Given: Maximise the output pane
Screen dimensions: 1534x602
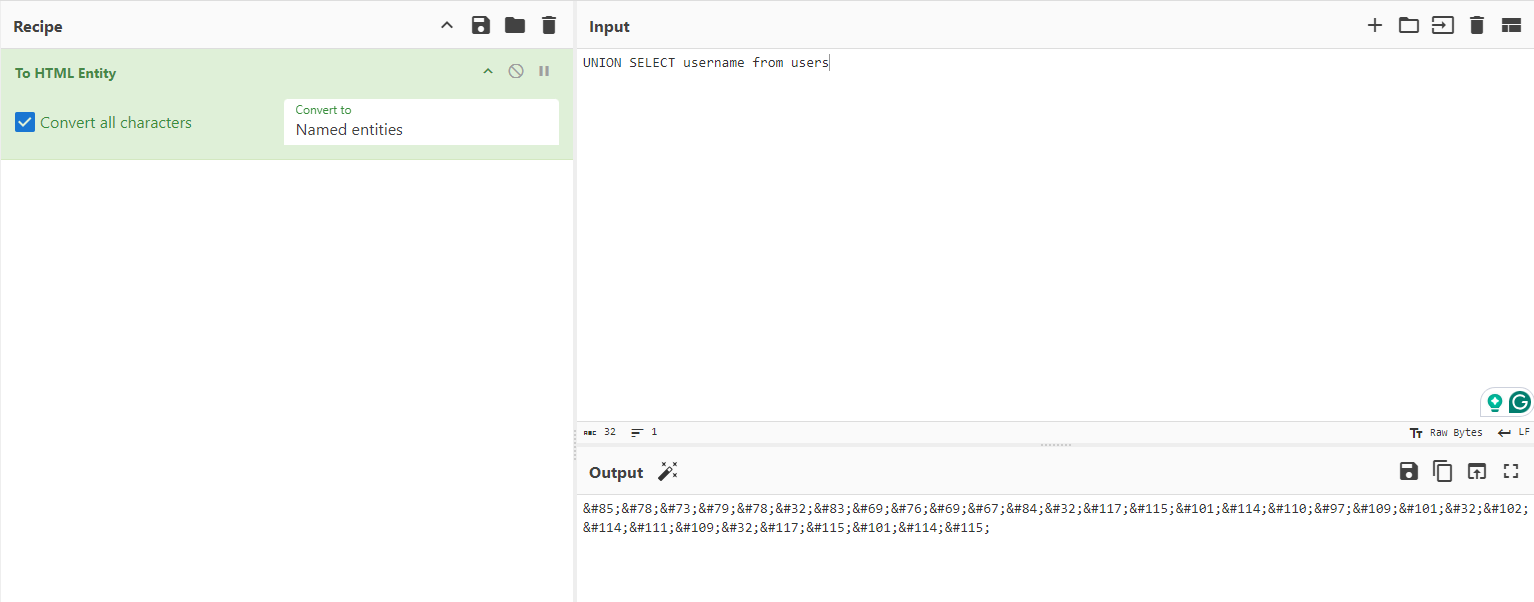Looking at the screenshot, I should click(1511, 472).
